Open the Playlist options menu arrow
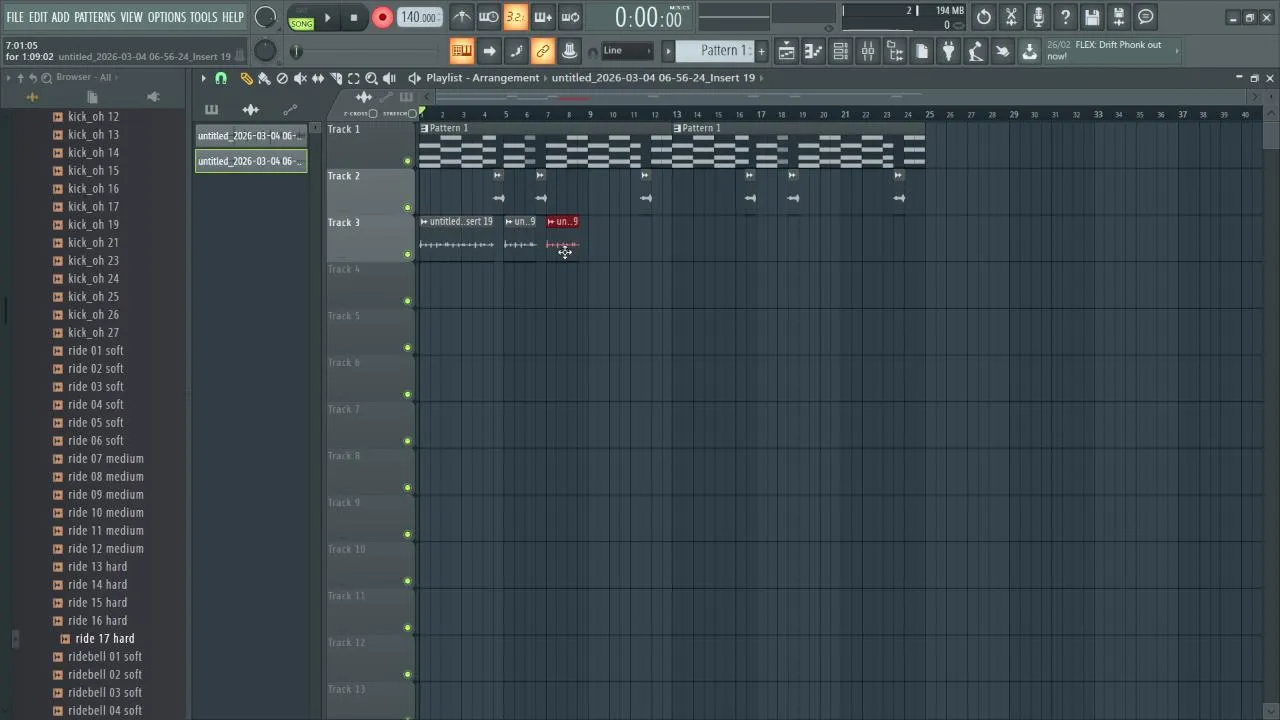 click(x=203, y=78)
